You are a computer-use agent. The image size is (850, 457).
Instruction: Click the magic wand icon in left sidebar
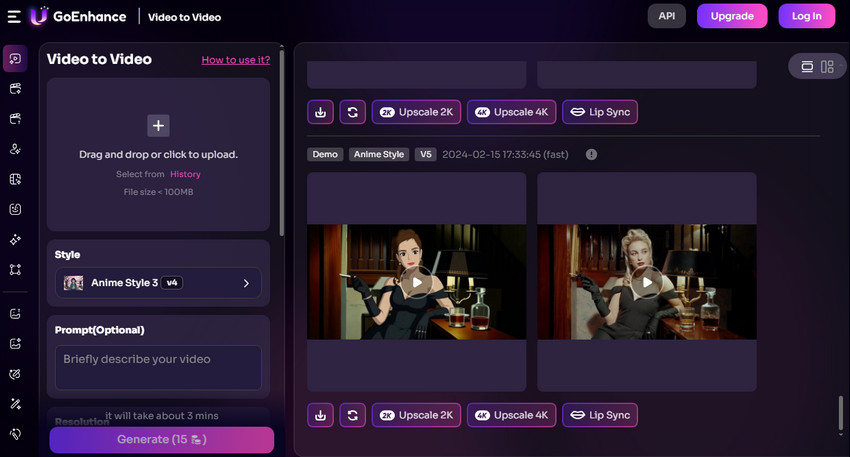(15, 404)
